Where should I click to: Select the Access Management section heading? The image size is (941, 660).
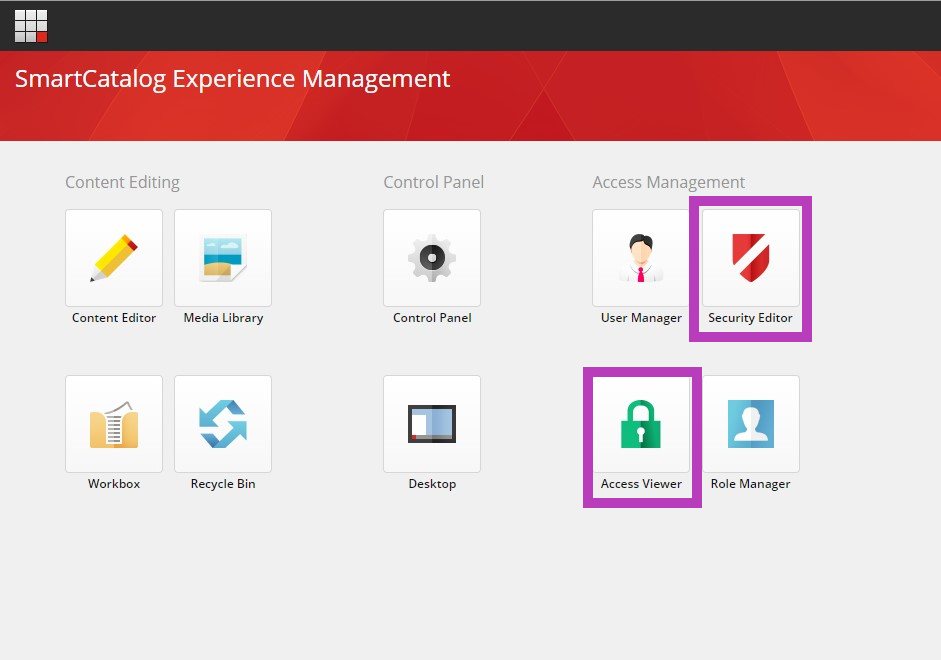point(669,182)
